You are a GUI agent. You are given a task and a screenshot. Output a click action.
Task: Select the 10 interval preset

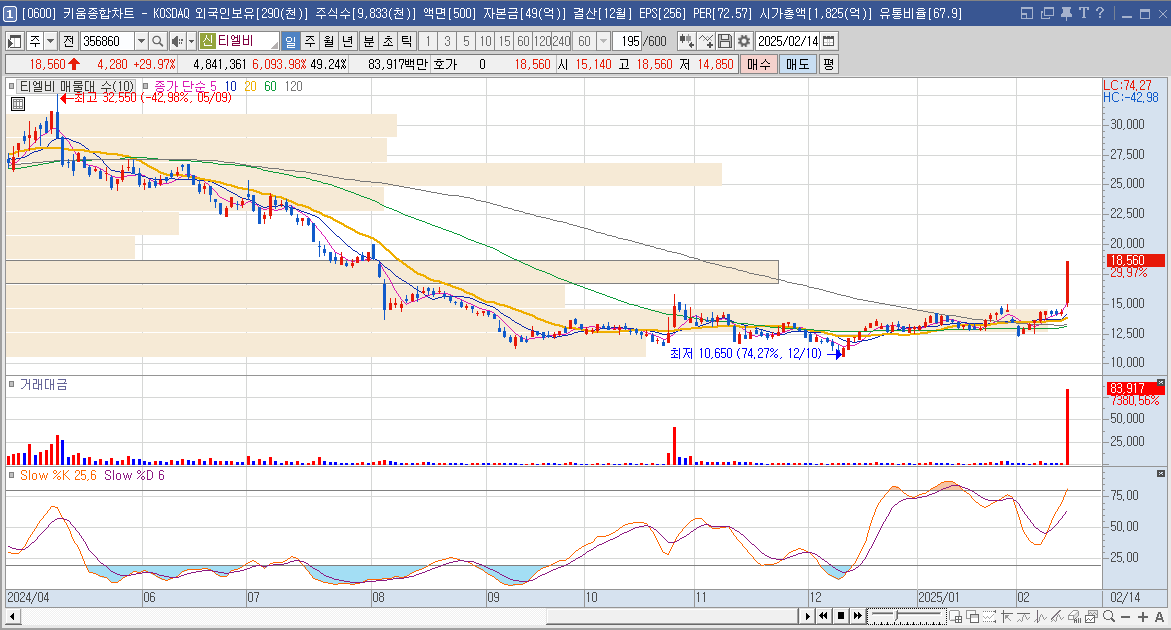tap(485, 41)
